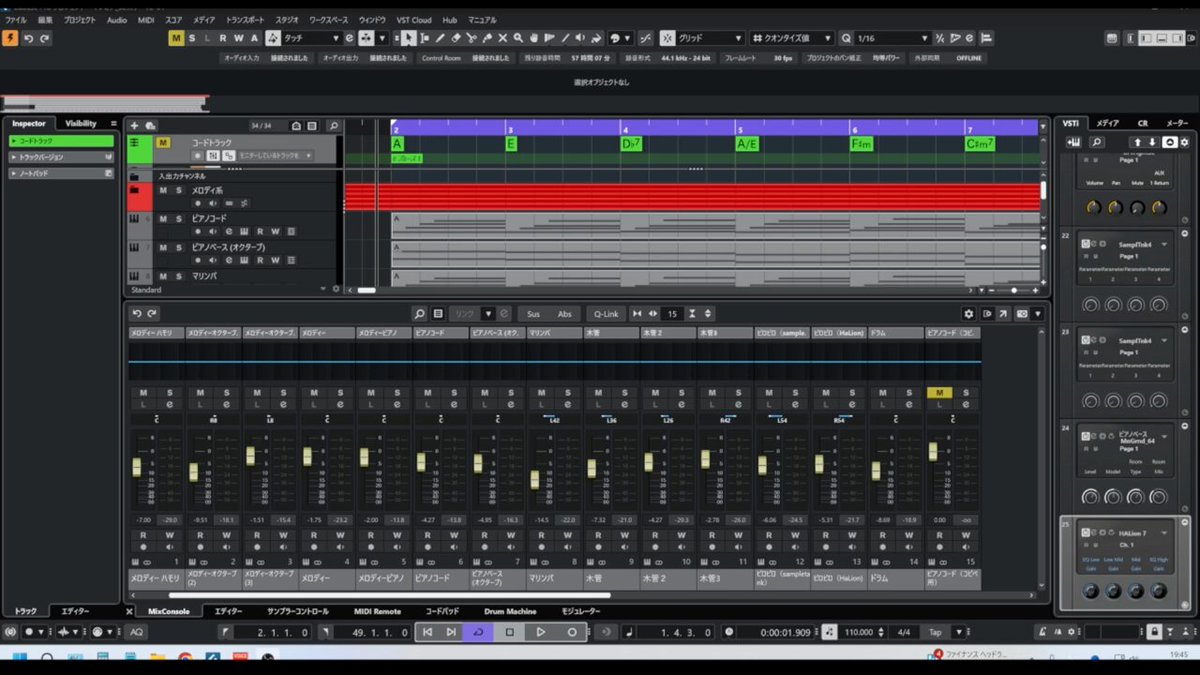Open the トランスポート menu
1200x675 pixels.
tap(245, 20)
